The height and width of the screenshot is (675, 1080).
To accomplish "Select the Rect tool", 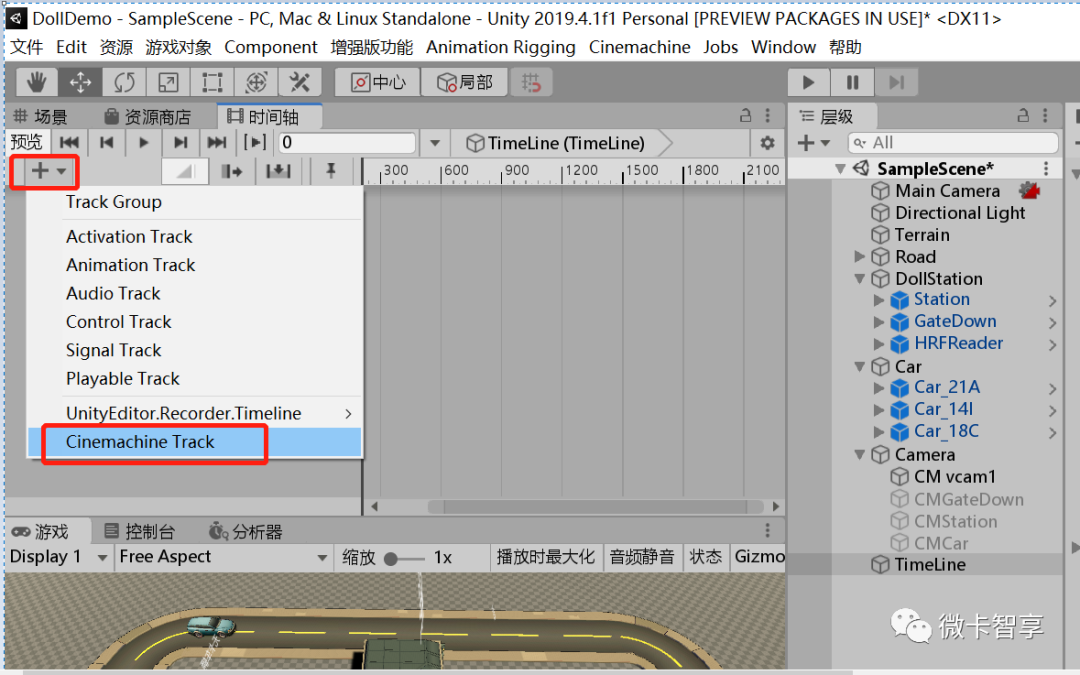I will [x=212, y=83].
